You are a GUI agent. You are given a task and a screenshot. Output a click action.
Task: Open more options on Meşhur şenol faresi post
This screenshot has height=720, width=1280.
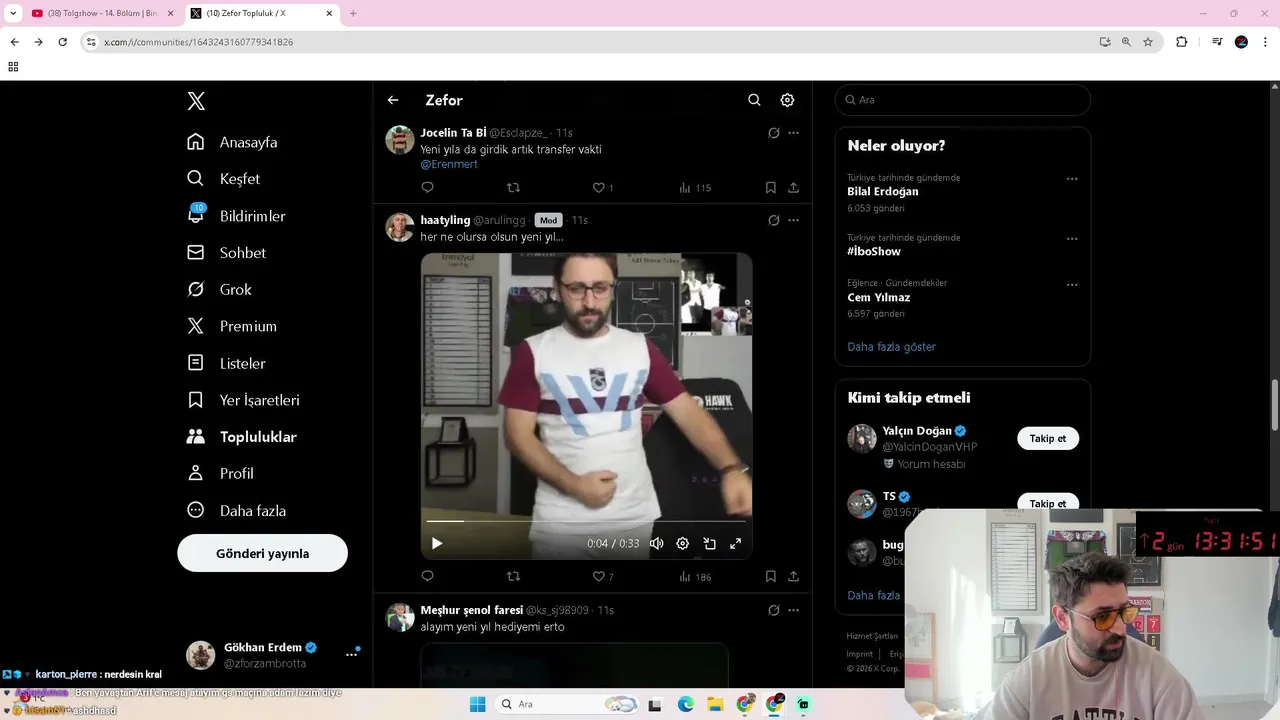point(793,610)
